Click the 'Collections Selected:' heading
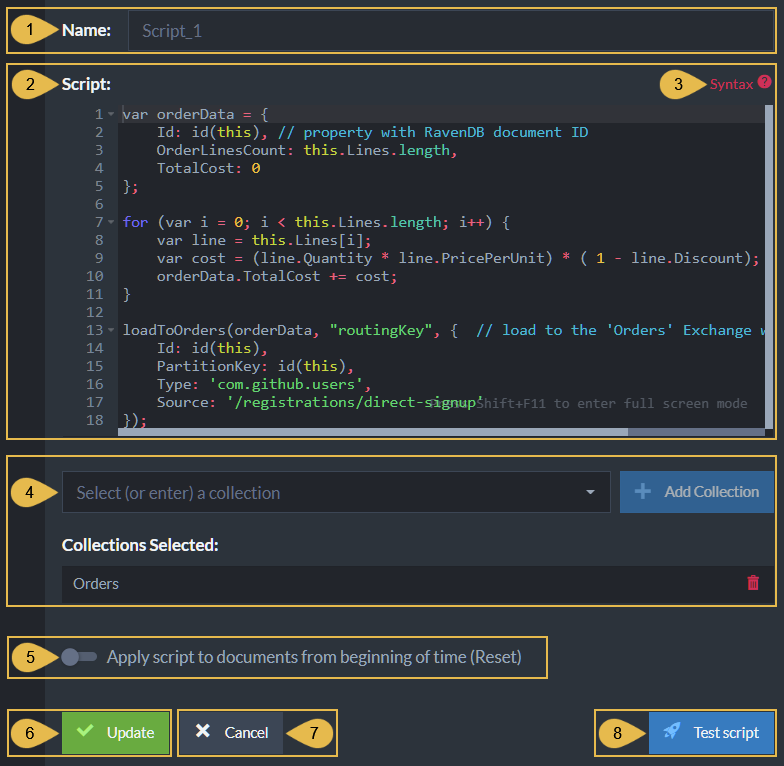Screen dimensions: 784x766 [140, 545]
